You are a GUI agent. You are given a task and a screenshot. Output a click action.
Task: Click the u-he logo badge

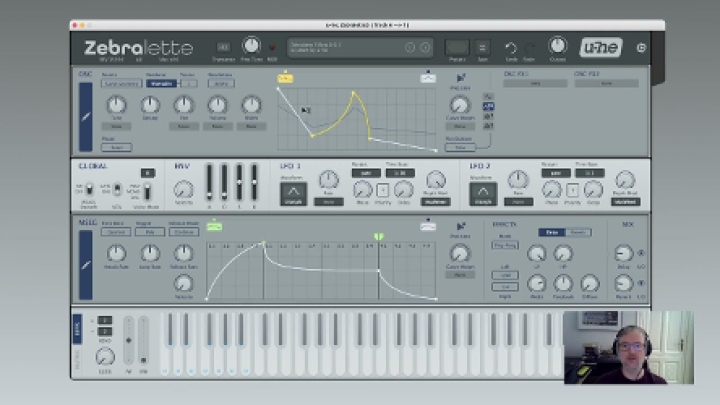click(x=601, y=47)
